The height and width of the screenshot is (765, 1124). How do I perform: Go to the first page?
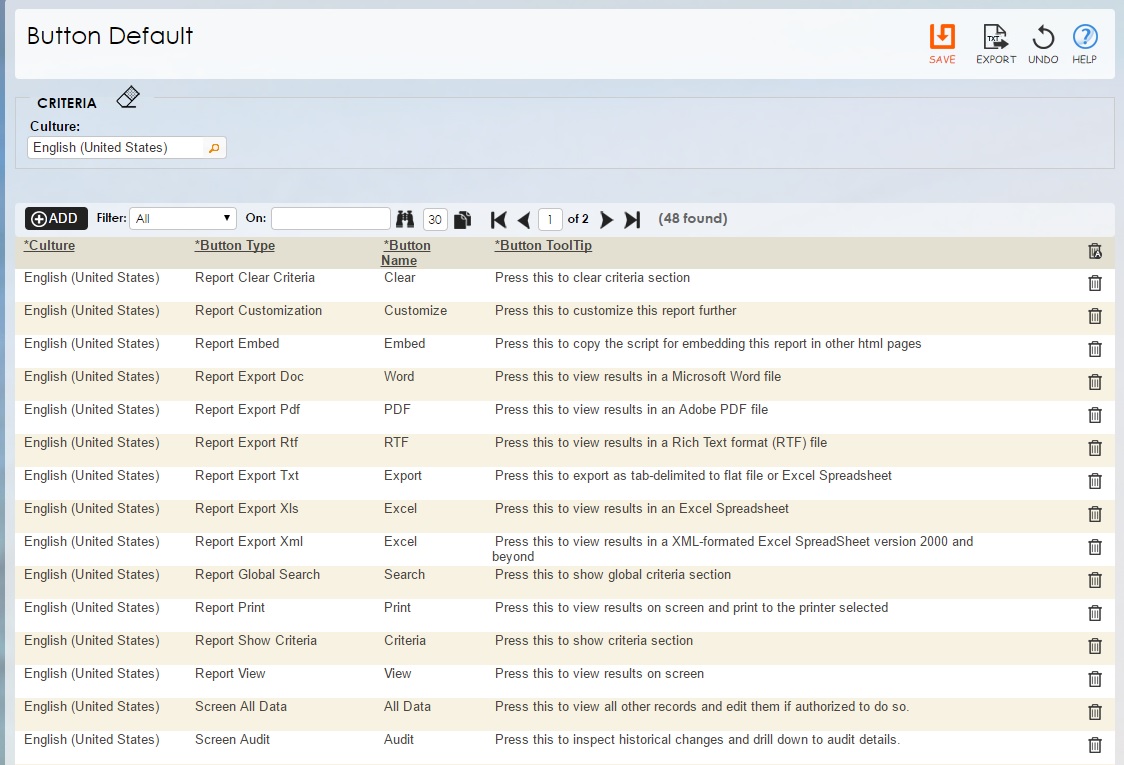pyautogui.click(x=499, y=219)
